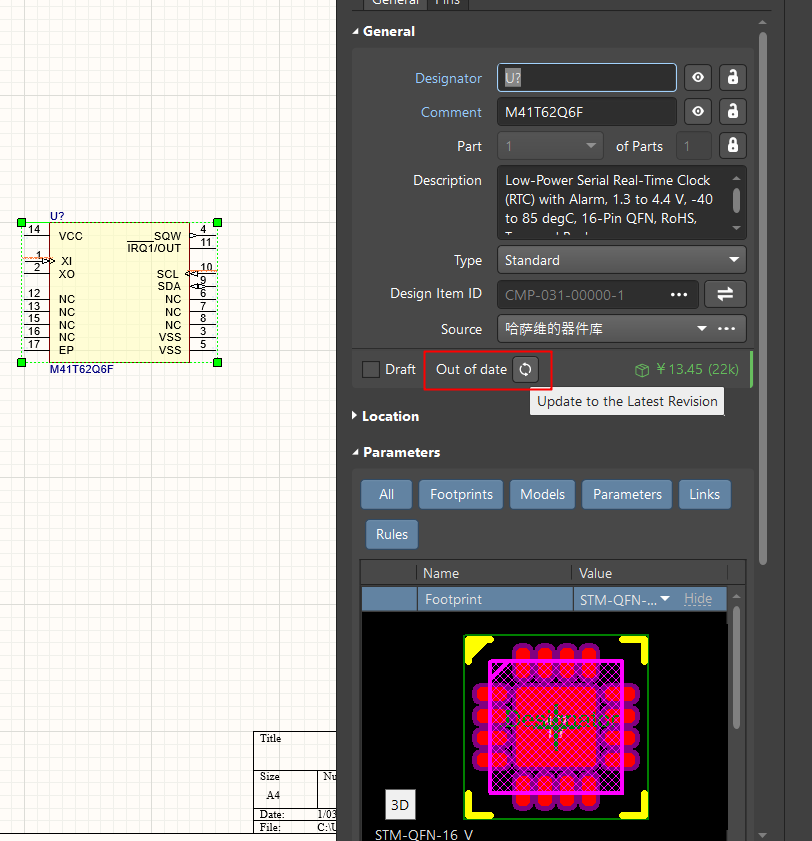Screen dimensions: 812x841
Task: Click the bottom-left green selection handle
Action: click(x=21, y=363)
